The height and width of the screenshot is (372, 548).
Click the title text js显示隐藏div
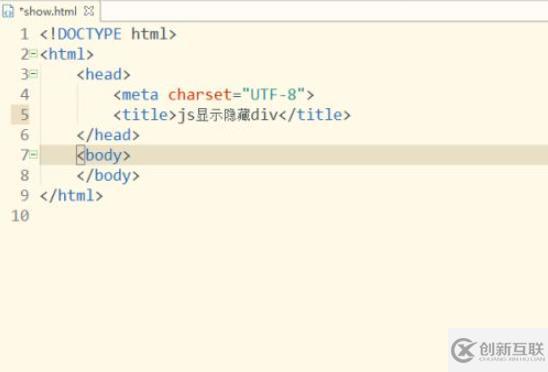coord(228,115)
